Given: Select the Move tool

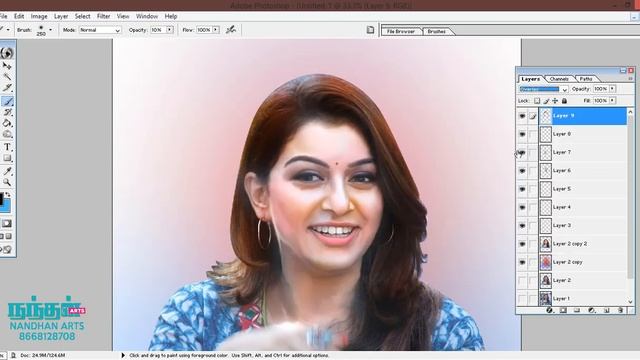Looking at the screenshot, I should tap(7, 65).
